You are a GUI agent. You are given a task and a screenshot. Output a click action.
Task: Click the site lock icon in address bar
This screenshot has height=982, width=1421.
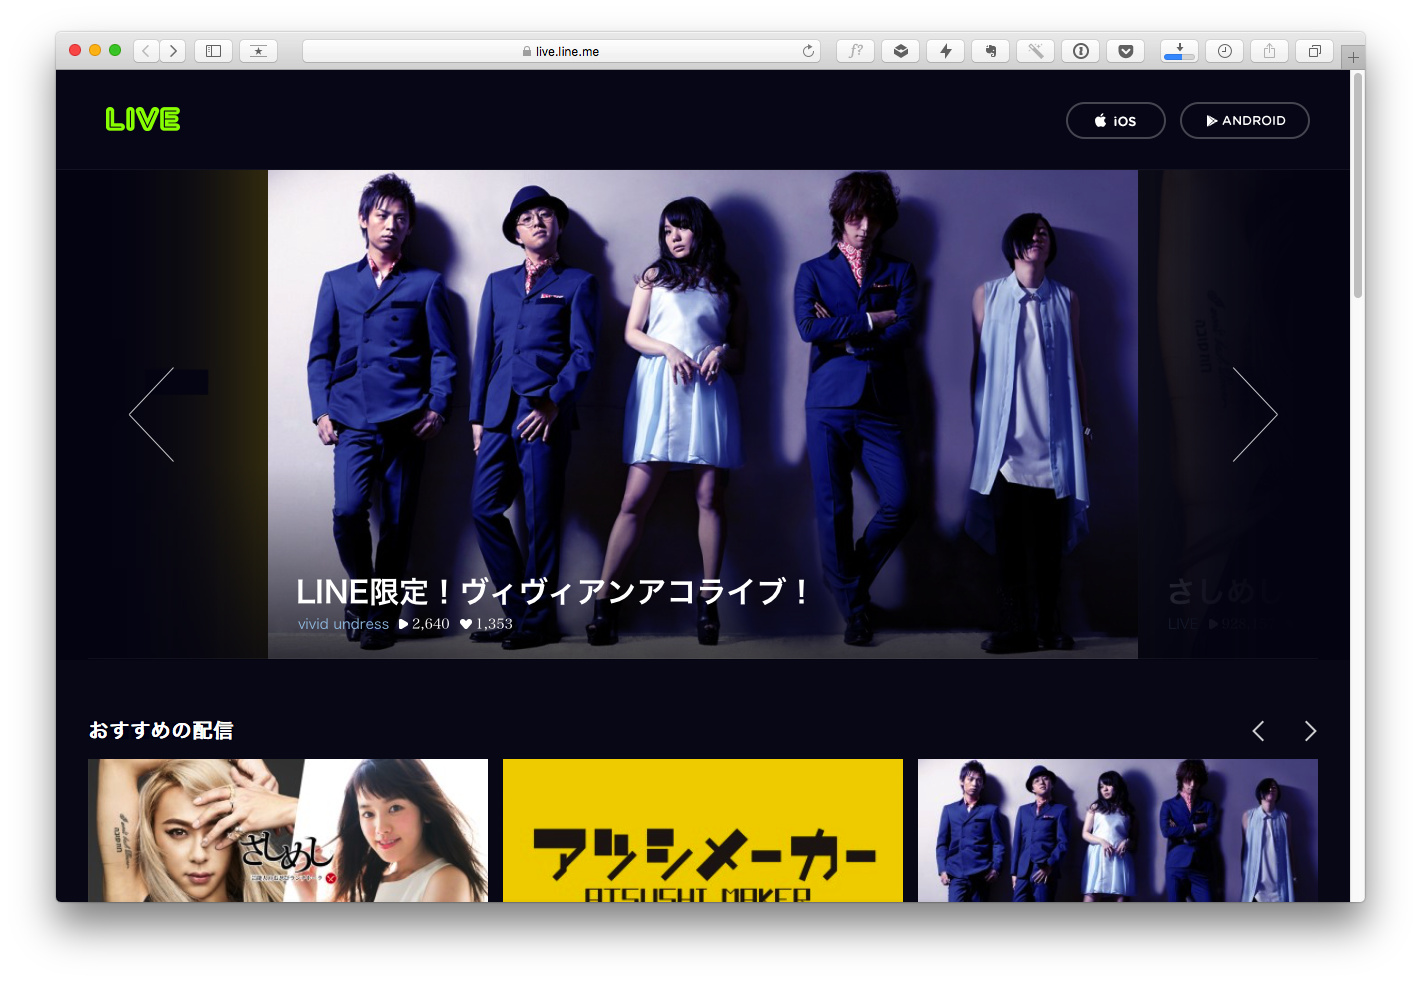pos(527,51)
